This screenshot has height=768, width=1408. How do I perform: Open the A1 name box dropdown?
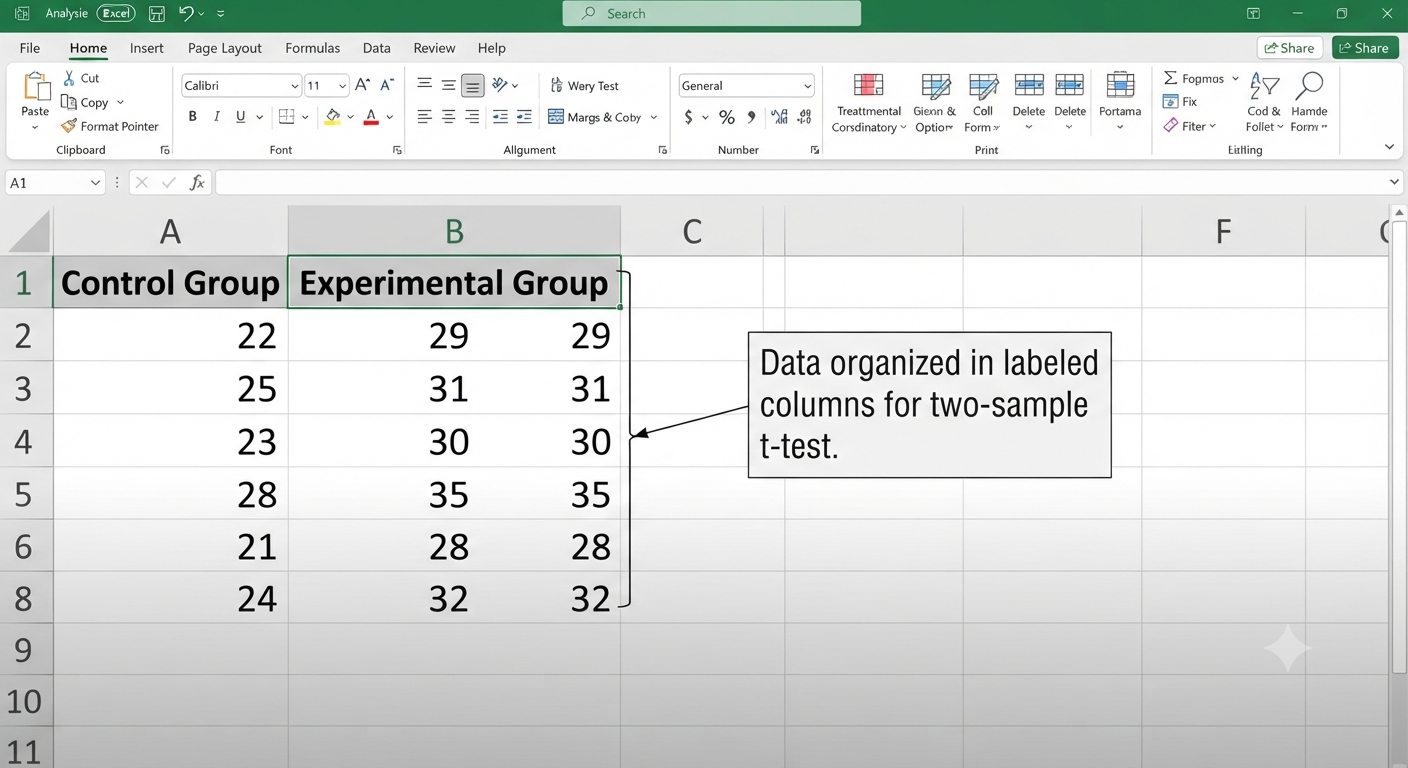tap(95, 183)
